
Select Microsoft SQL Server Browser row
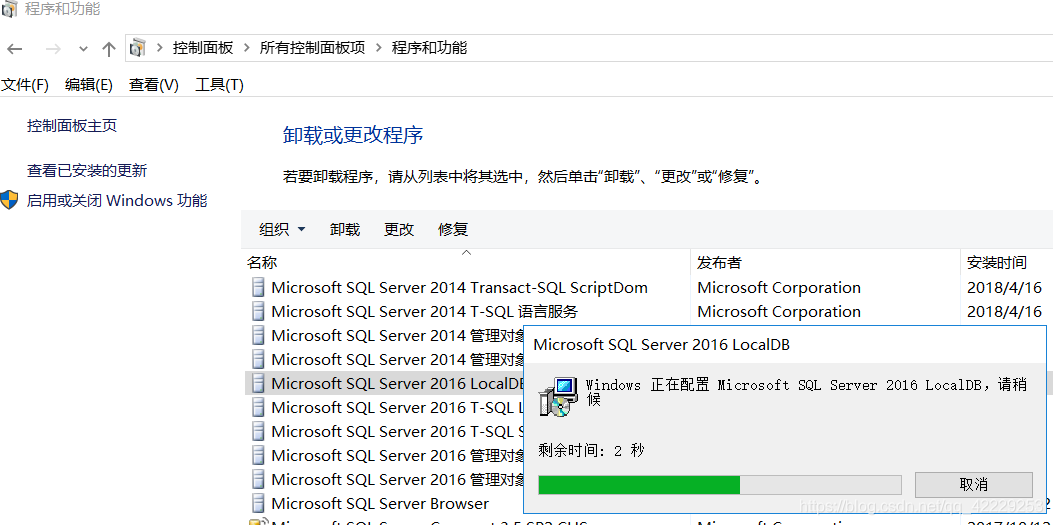click(384, 503)
